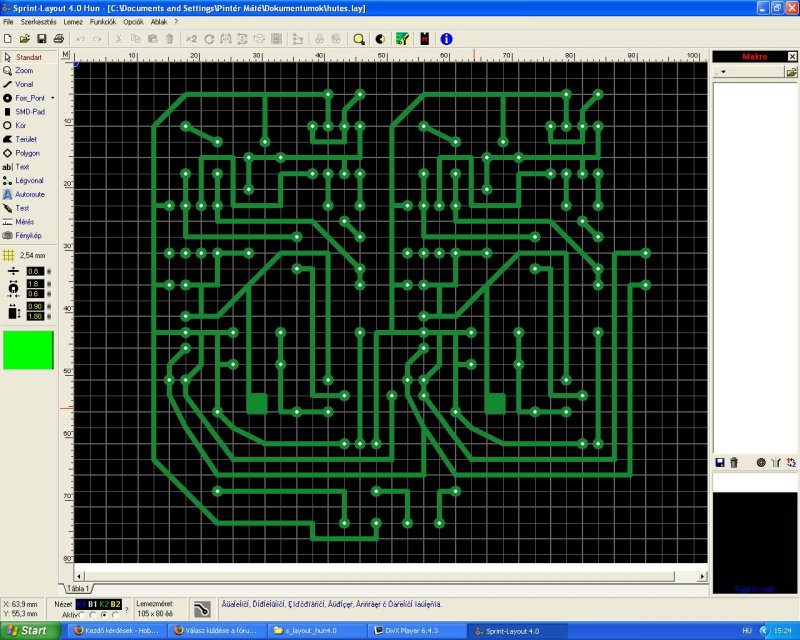Click the Windows Start button
800x640 pixels.
pos(29,630)
